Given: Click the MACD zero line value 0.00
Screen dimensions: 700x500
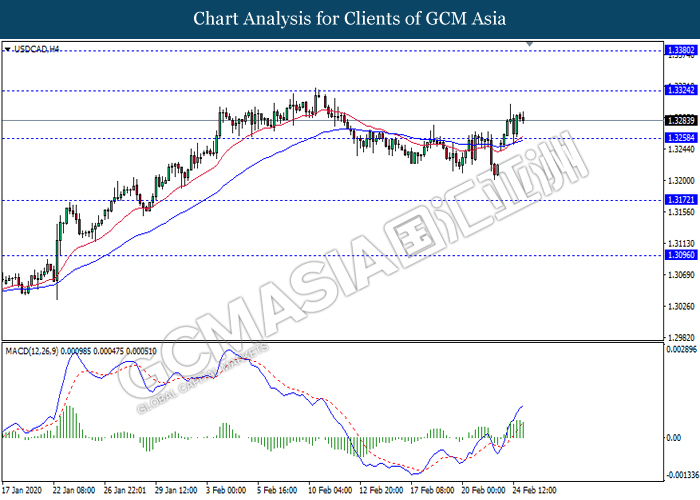Looking at the screenshot, I should click(673, 438).
